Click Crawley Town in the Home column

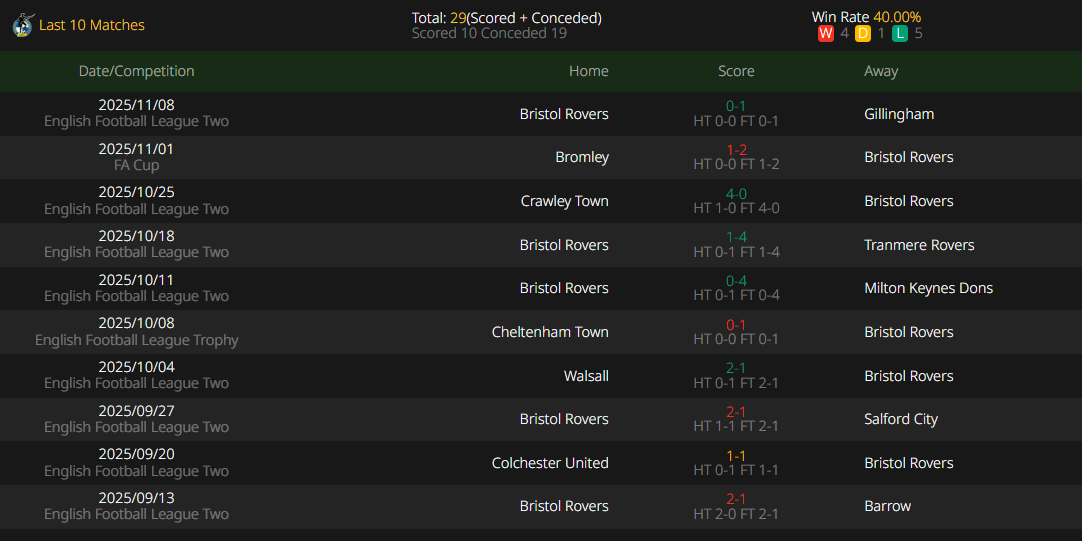[x=564, y=201]
